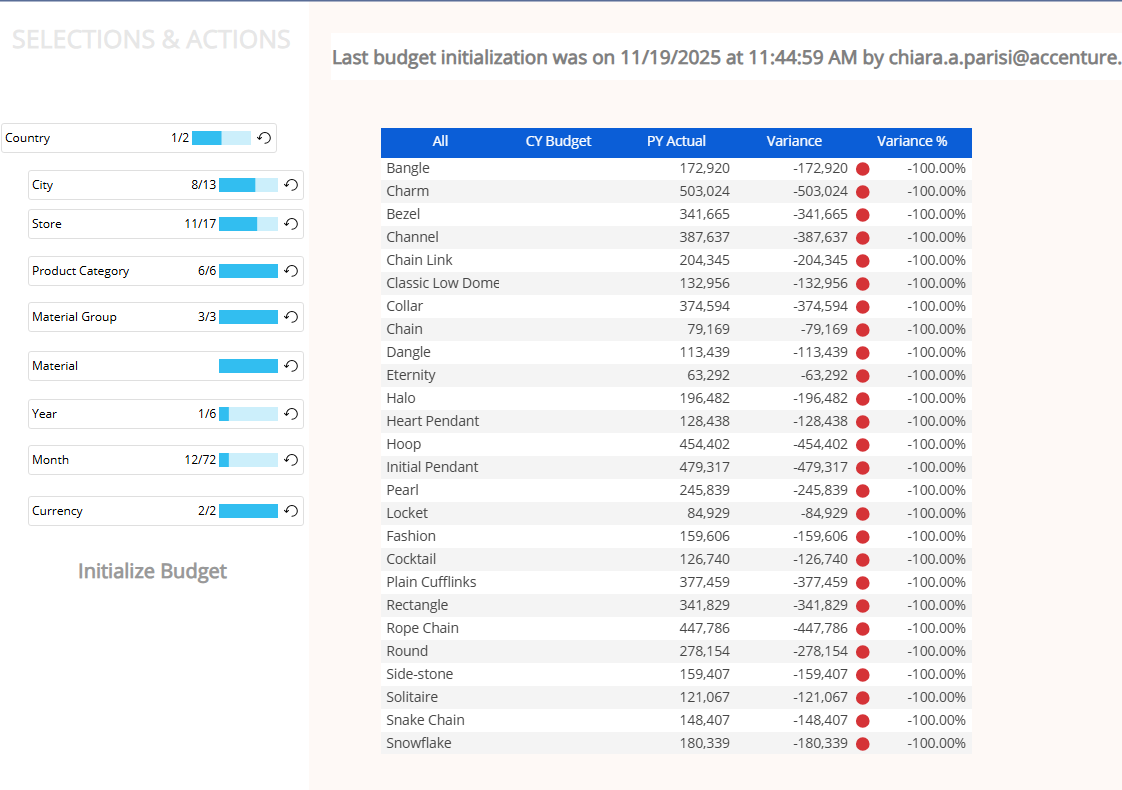Click the red indicator in Hoop row

pyautogui.click(x=863, y=445)
